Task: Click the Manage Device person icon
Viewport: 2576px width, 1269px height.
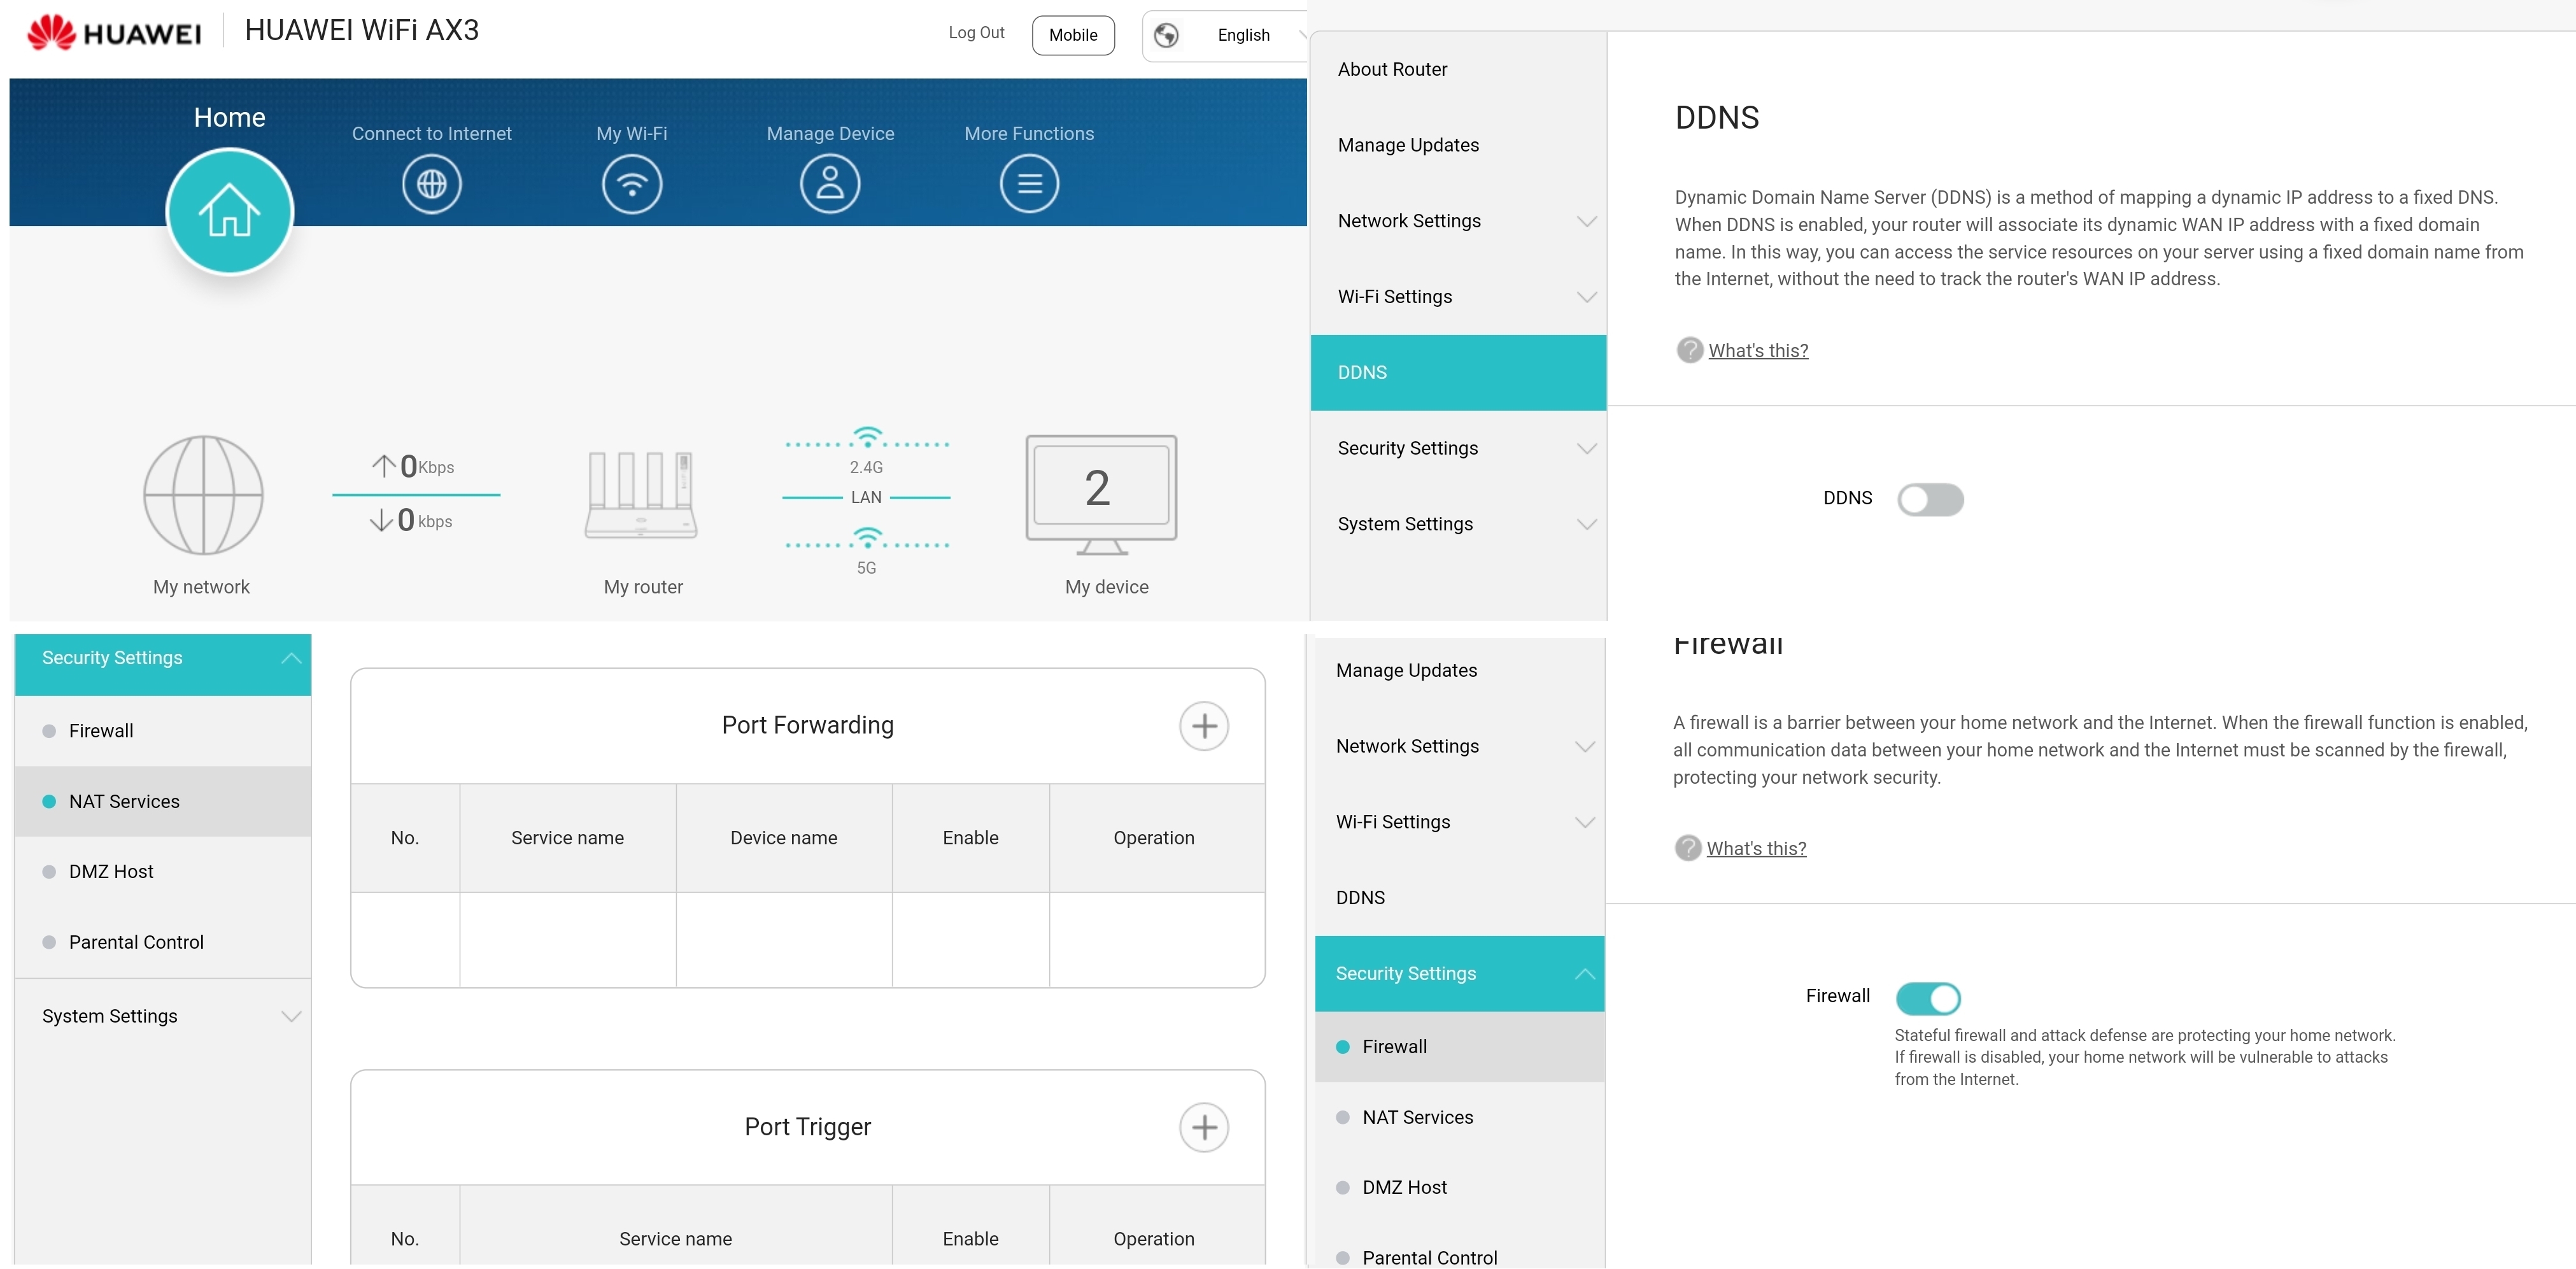Action: tap(829, 184)
